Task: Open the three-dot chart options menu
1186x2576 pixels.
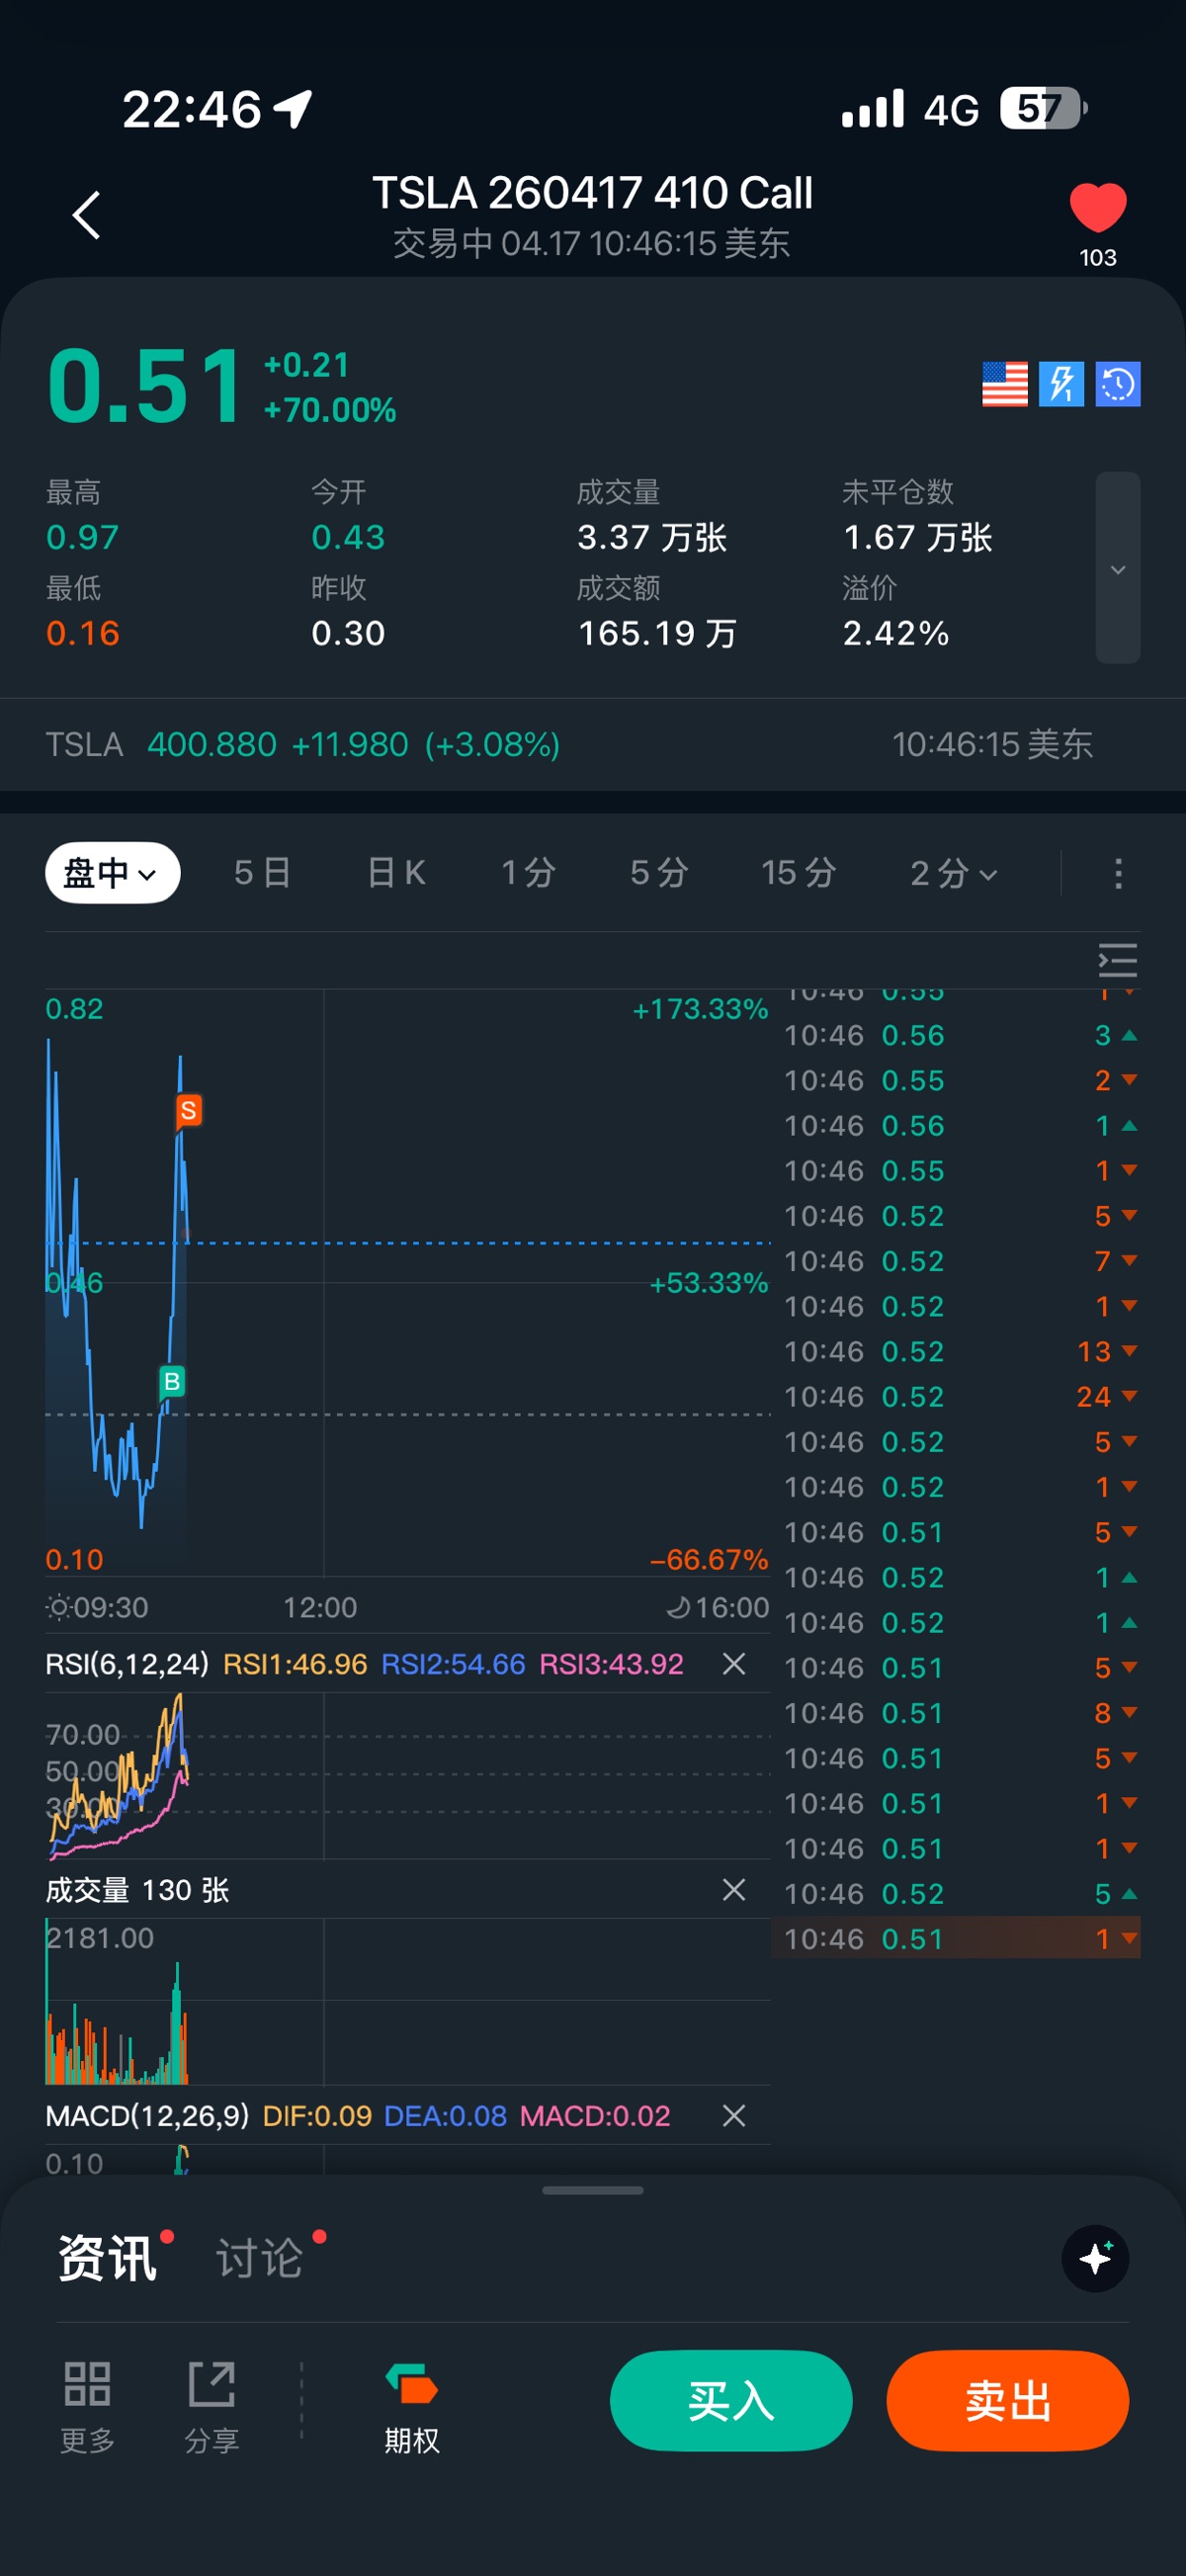Action: tap(1118, 873)
